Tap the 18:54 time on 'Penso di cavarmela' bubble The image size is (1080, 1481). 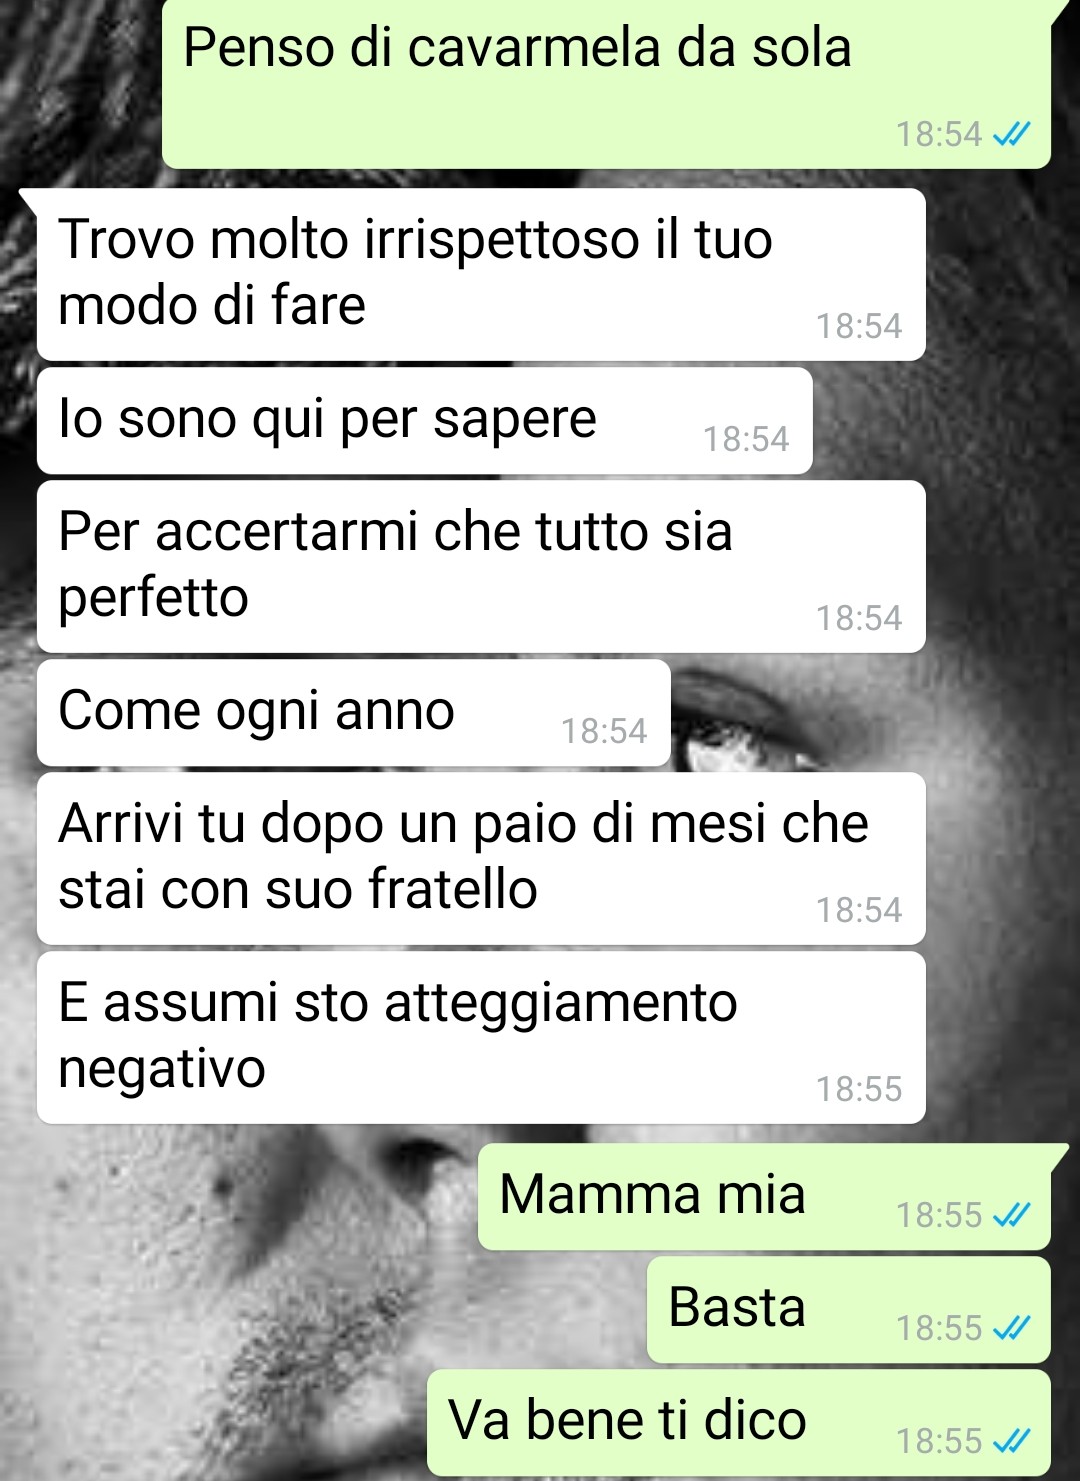[x=939, y=134]
